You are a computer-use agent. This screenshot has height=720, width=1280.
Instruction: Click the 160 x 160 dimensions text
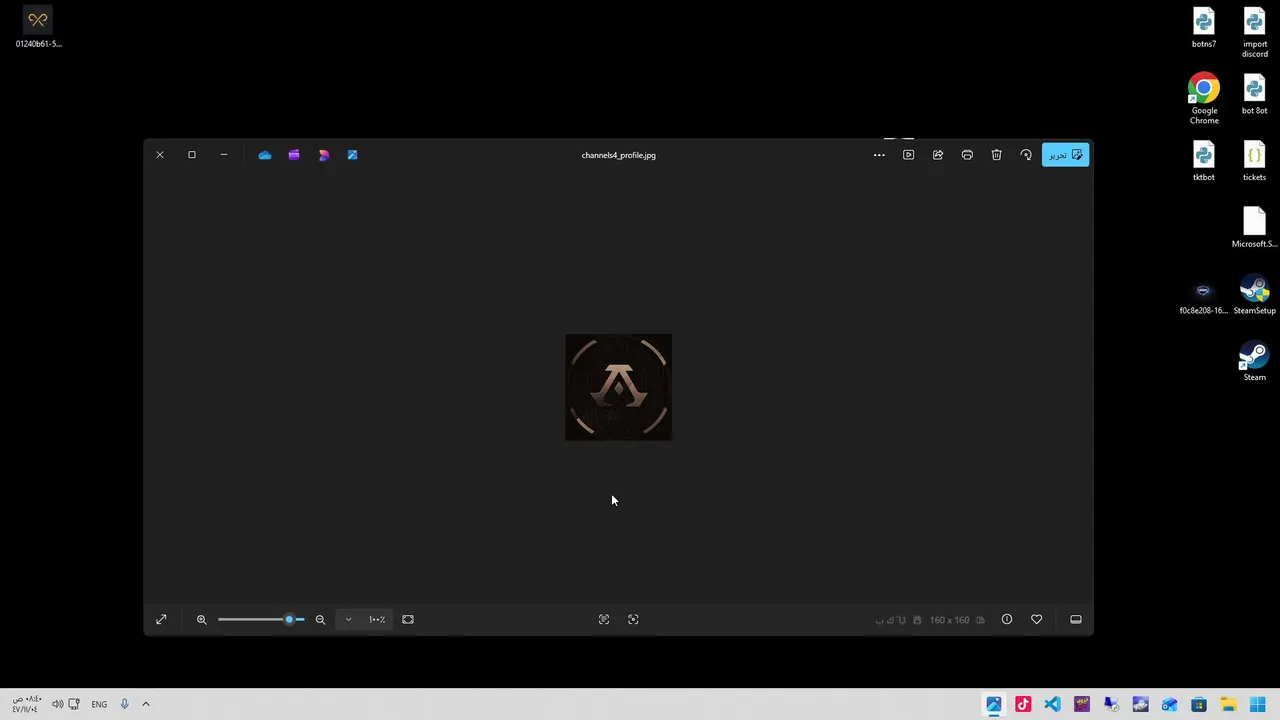click(949, 620)
